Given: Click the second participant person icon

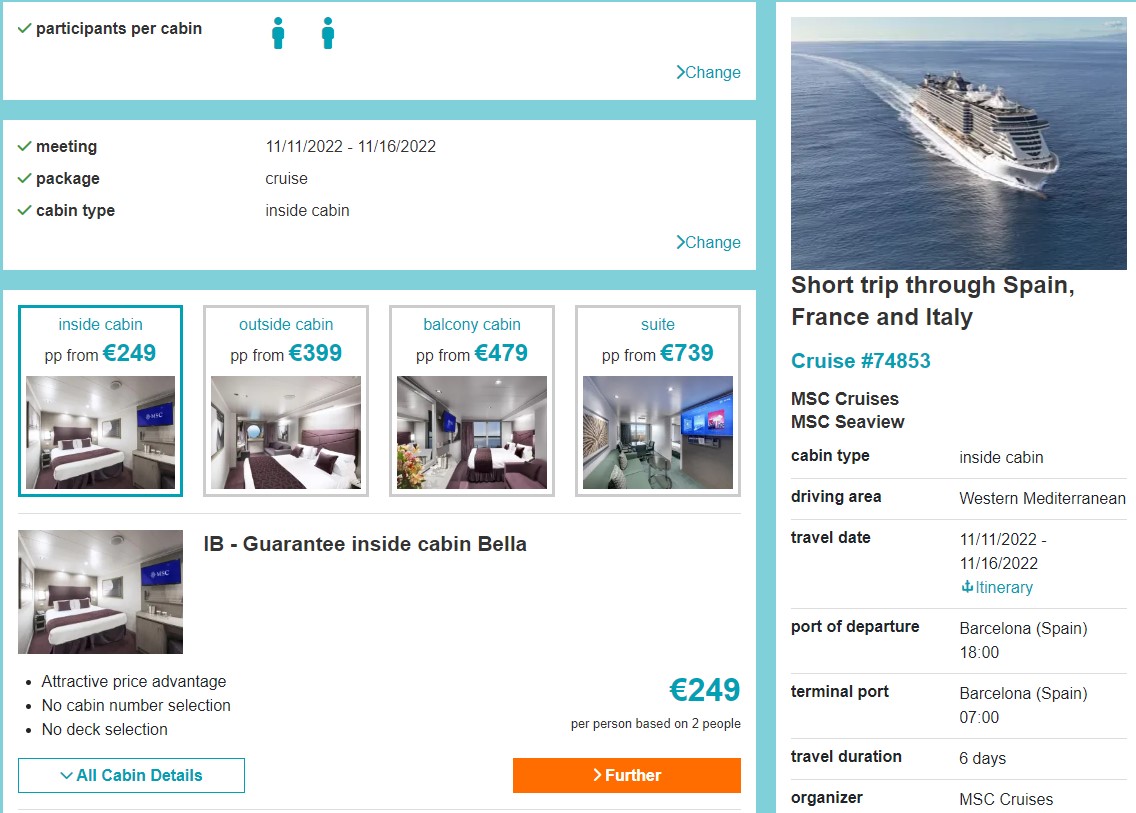Looking at the screenshot, I should click(x=328, y=33).
